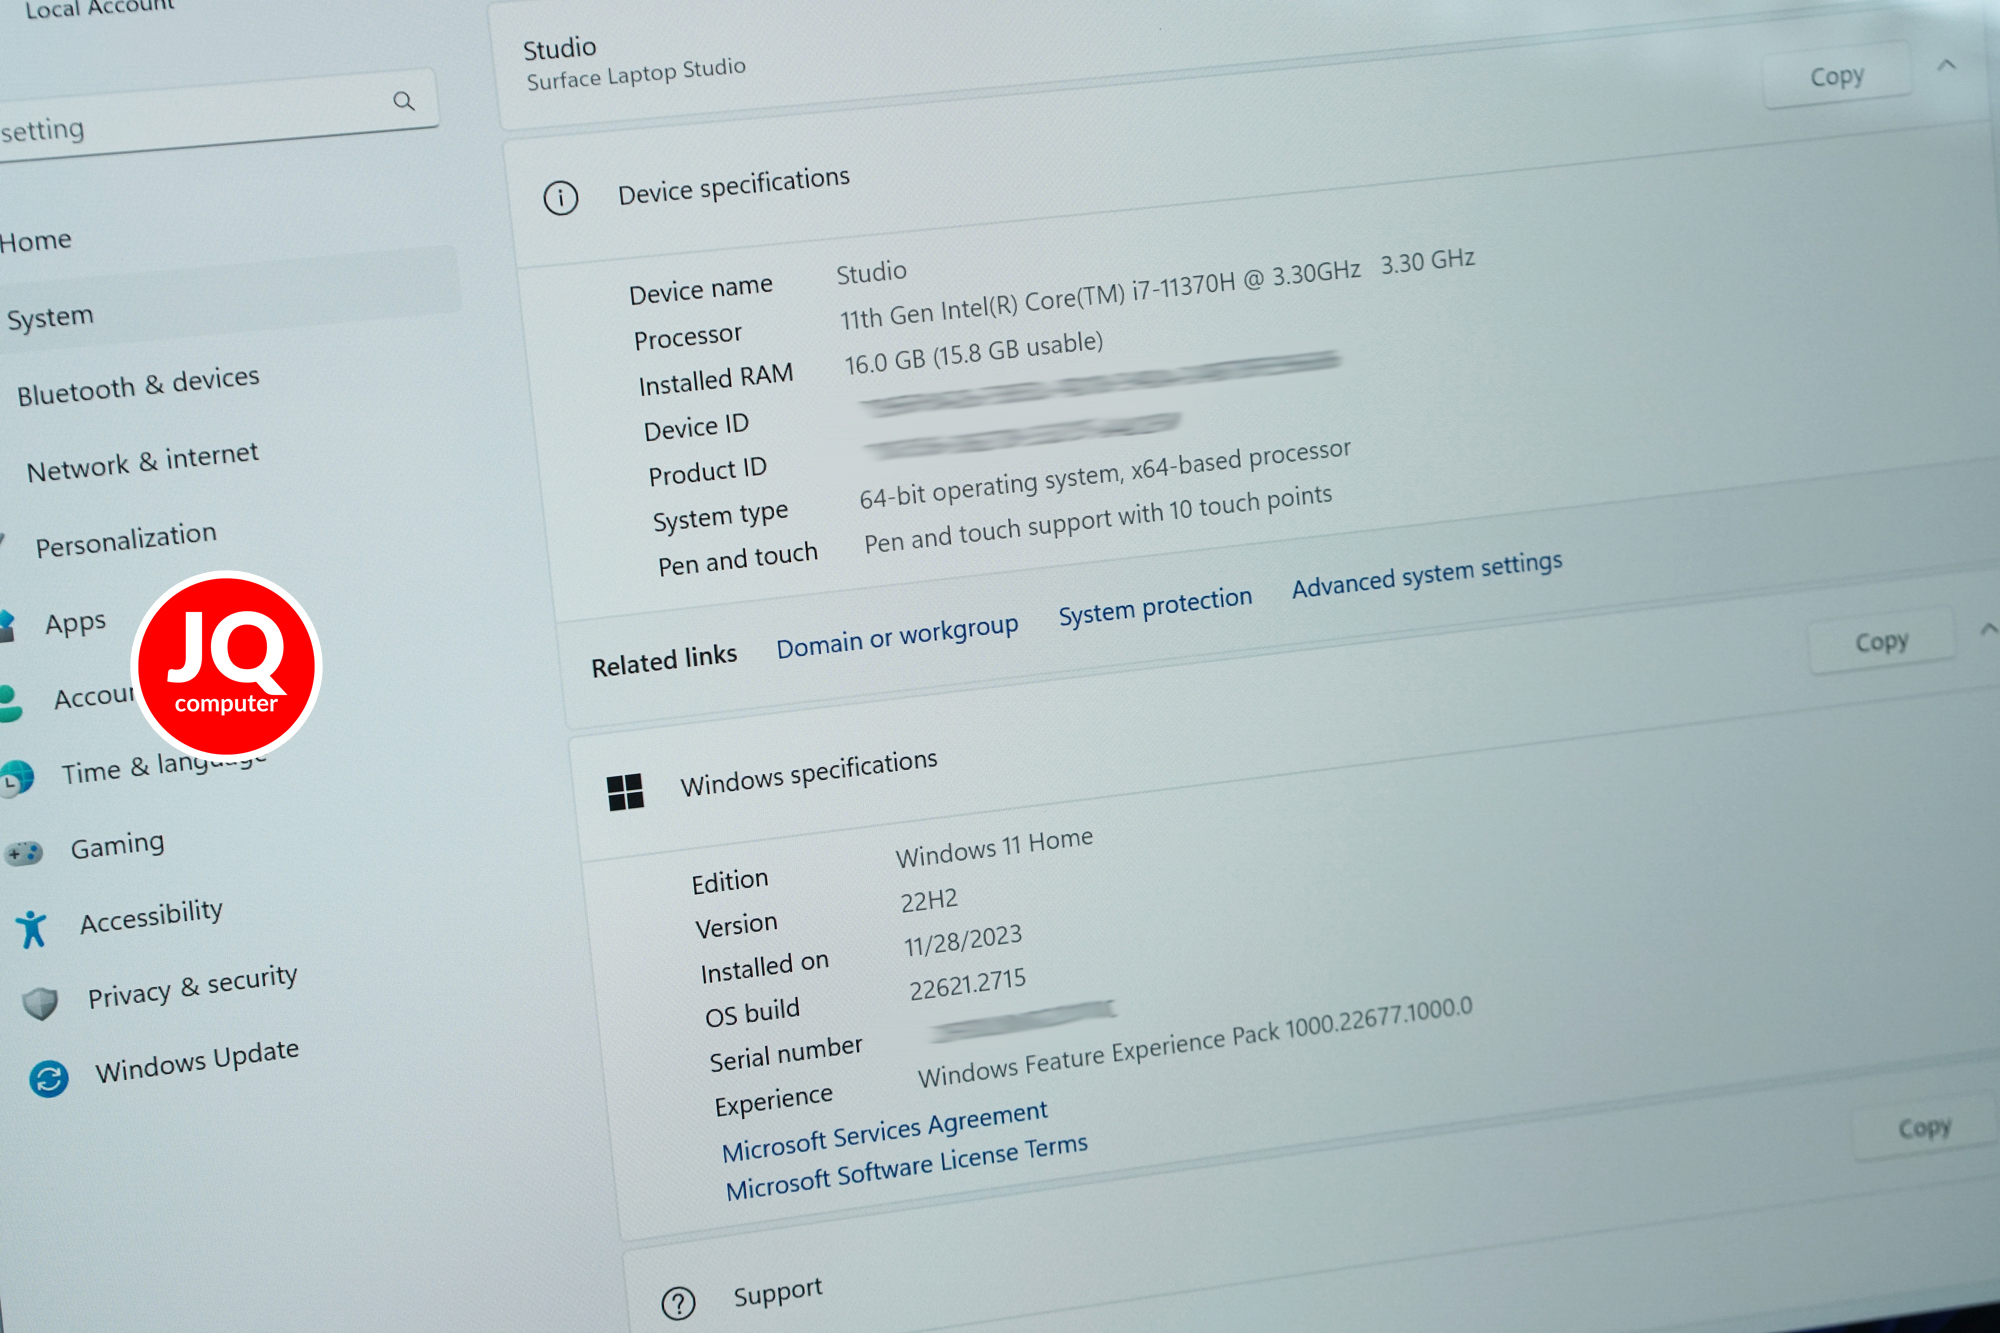Select the 16.0 GB installed RAM value
The width and height of the screenshot is (2000, 1333).
(973, 353)
